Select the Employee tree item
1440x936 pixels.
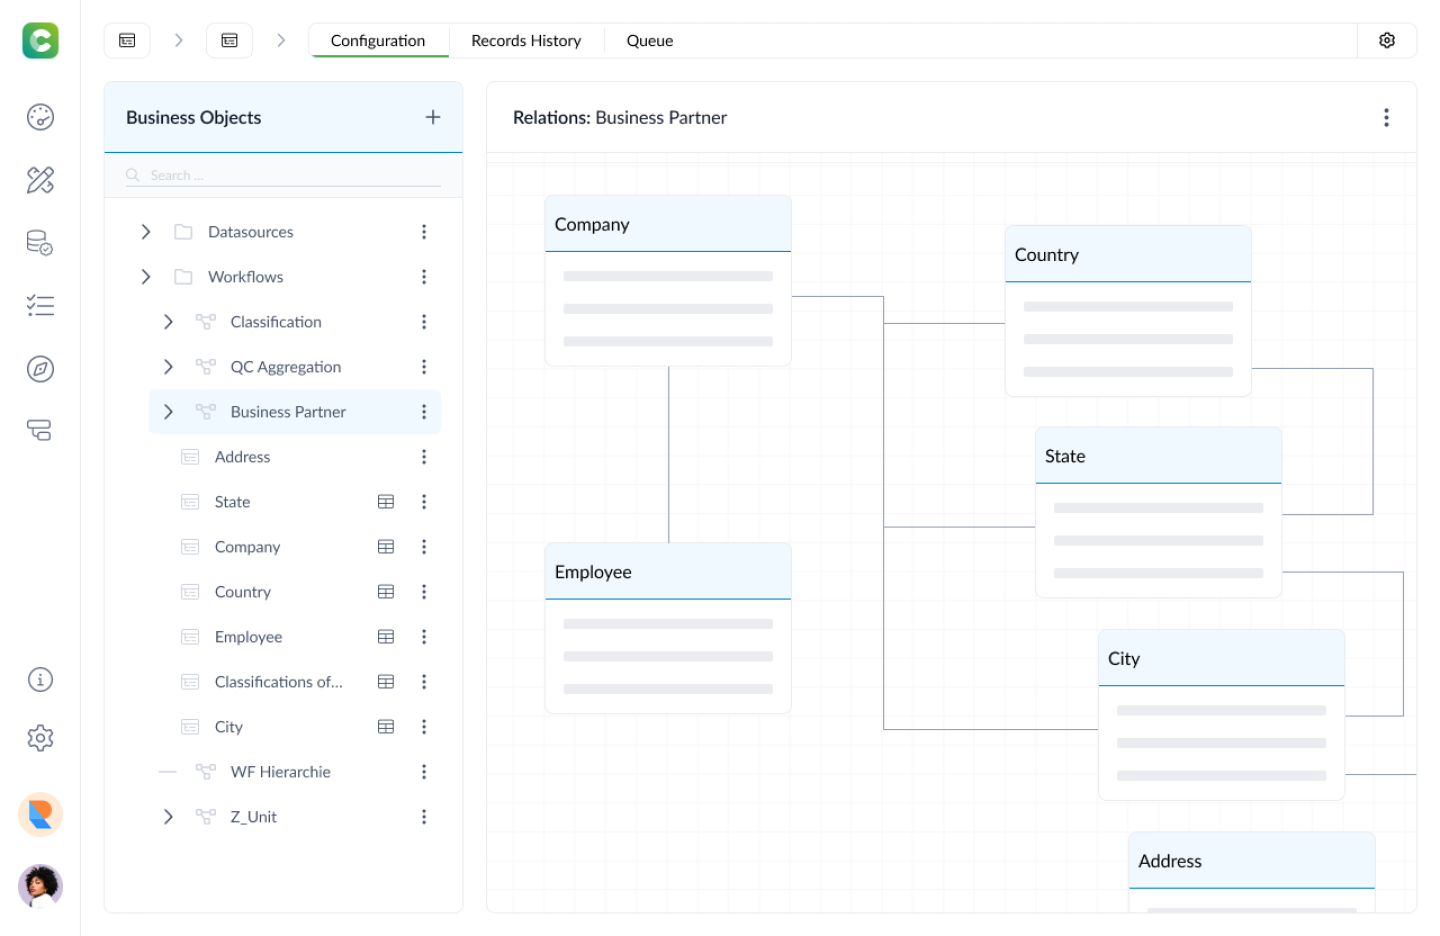coord(248,637)
